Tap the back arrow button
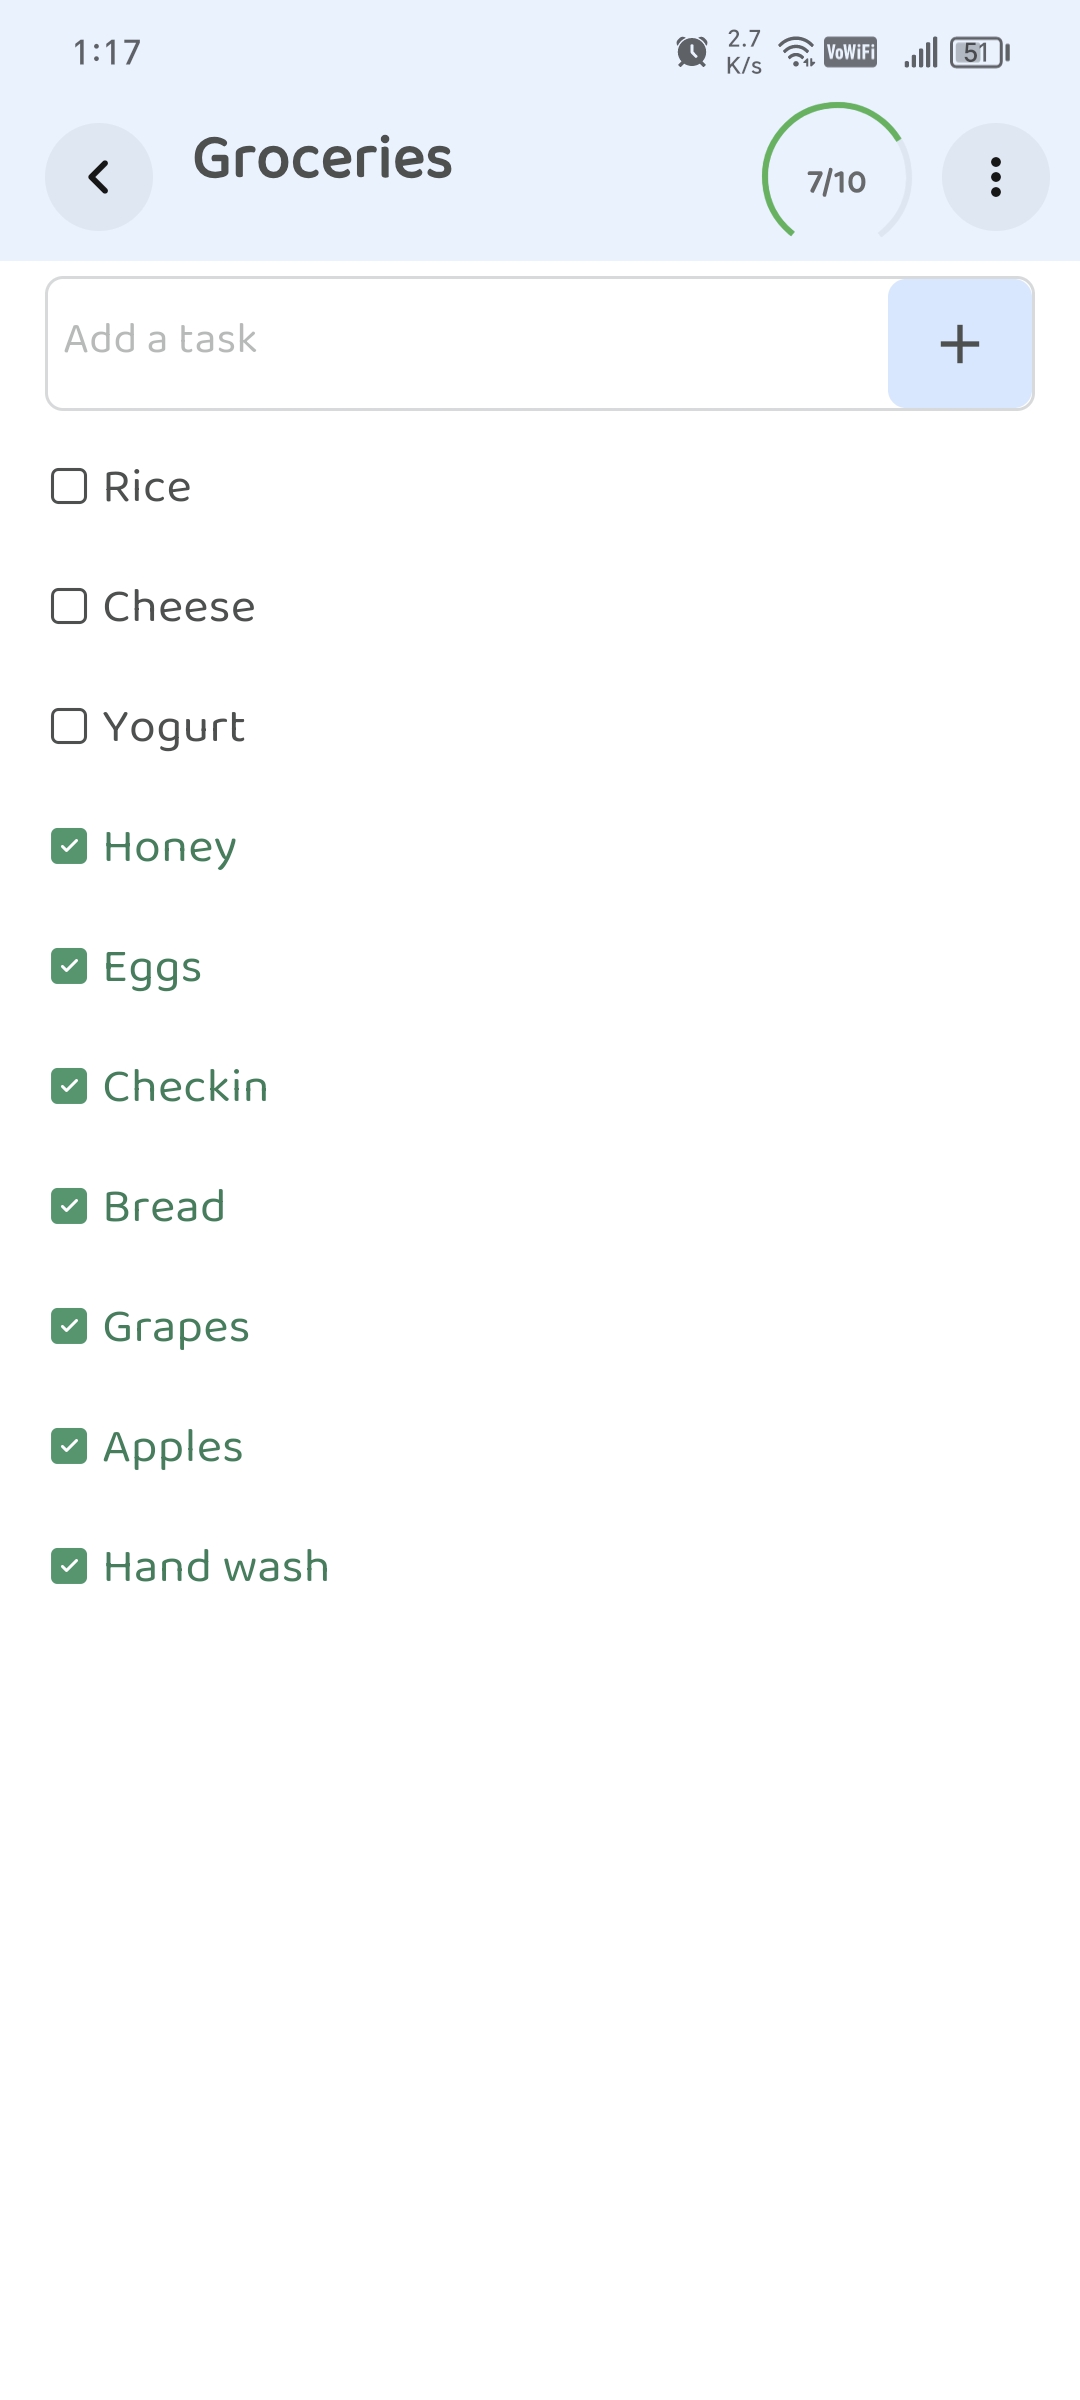1080x2400 pixels. click(x=98, y=177)
